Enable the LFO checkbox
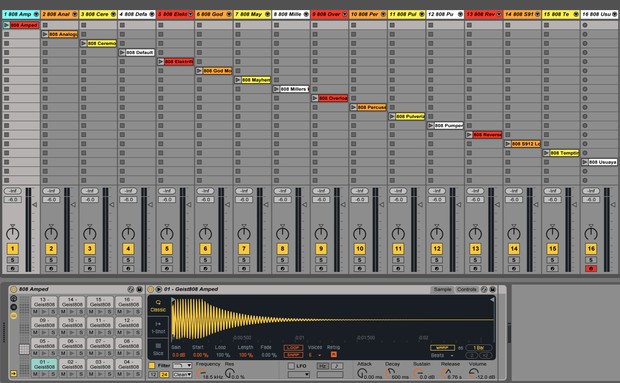 [291, 366]
